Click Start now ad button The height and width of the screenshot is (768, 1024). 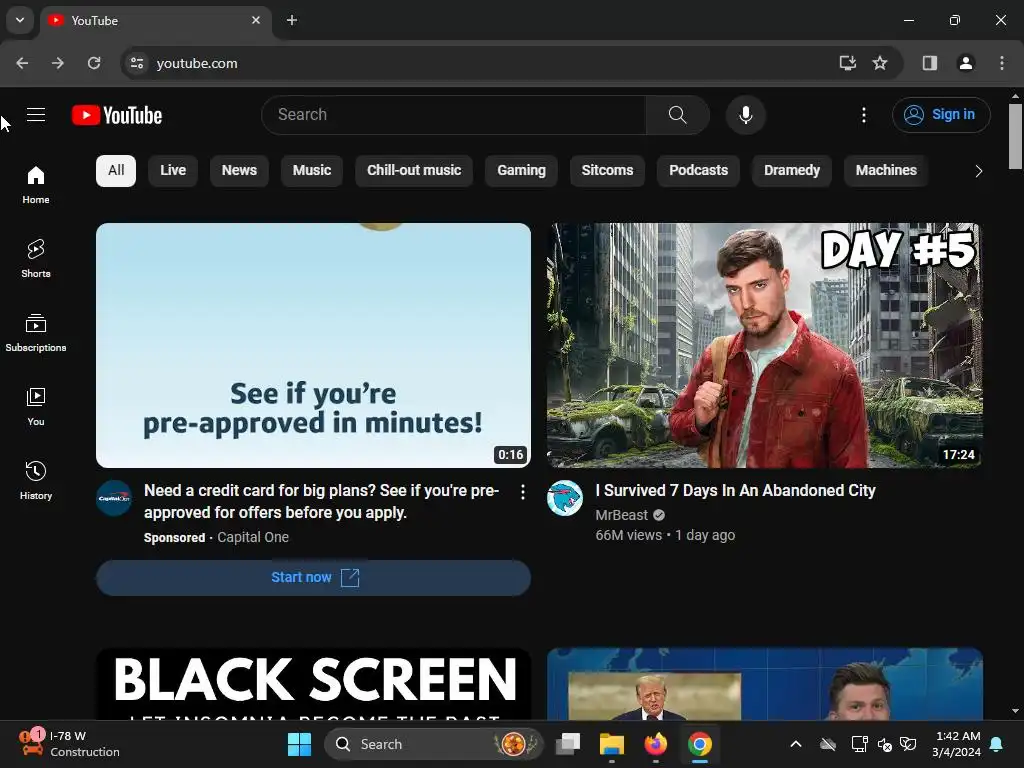(313, 577)
